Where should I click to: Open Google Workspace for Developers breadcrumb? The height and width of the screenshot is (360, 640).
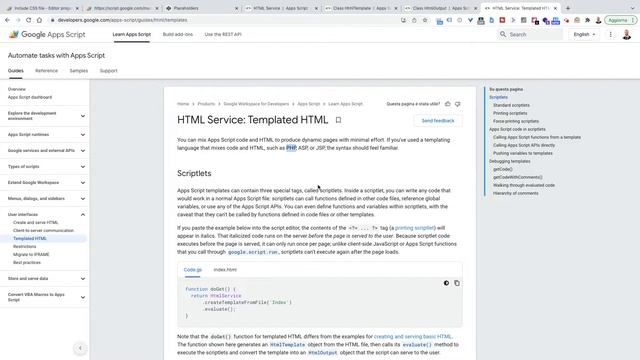(x=256, y=104)
